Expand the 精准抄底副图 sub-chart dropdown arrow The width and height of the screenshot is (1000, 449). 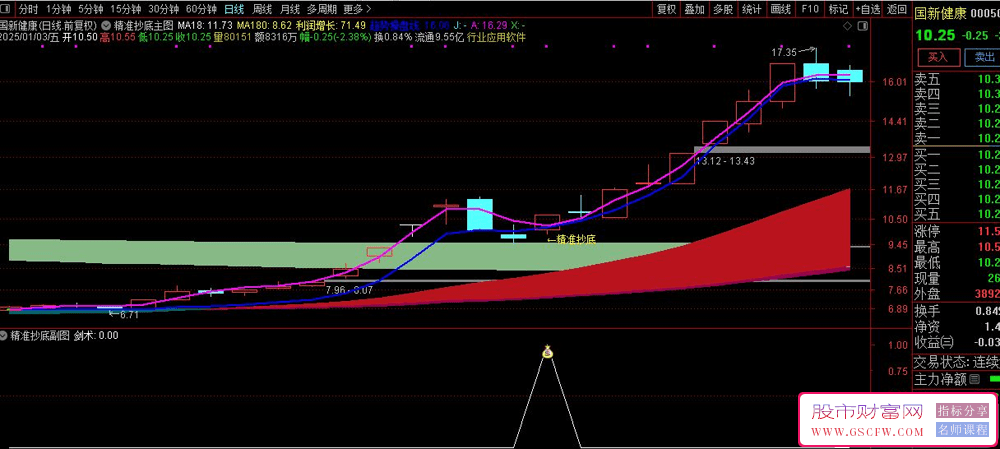pyautogui.click(x=4, y=335)
